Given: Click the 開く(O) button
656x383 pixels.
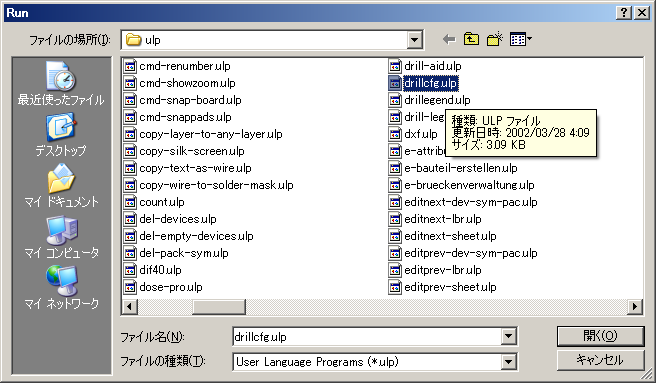Looking at the screenshot, I should pyautogui.click(x=600, y=336).
